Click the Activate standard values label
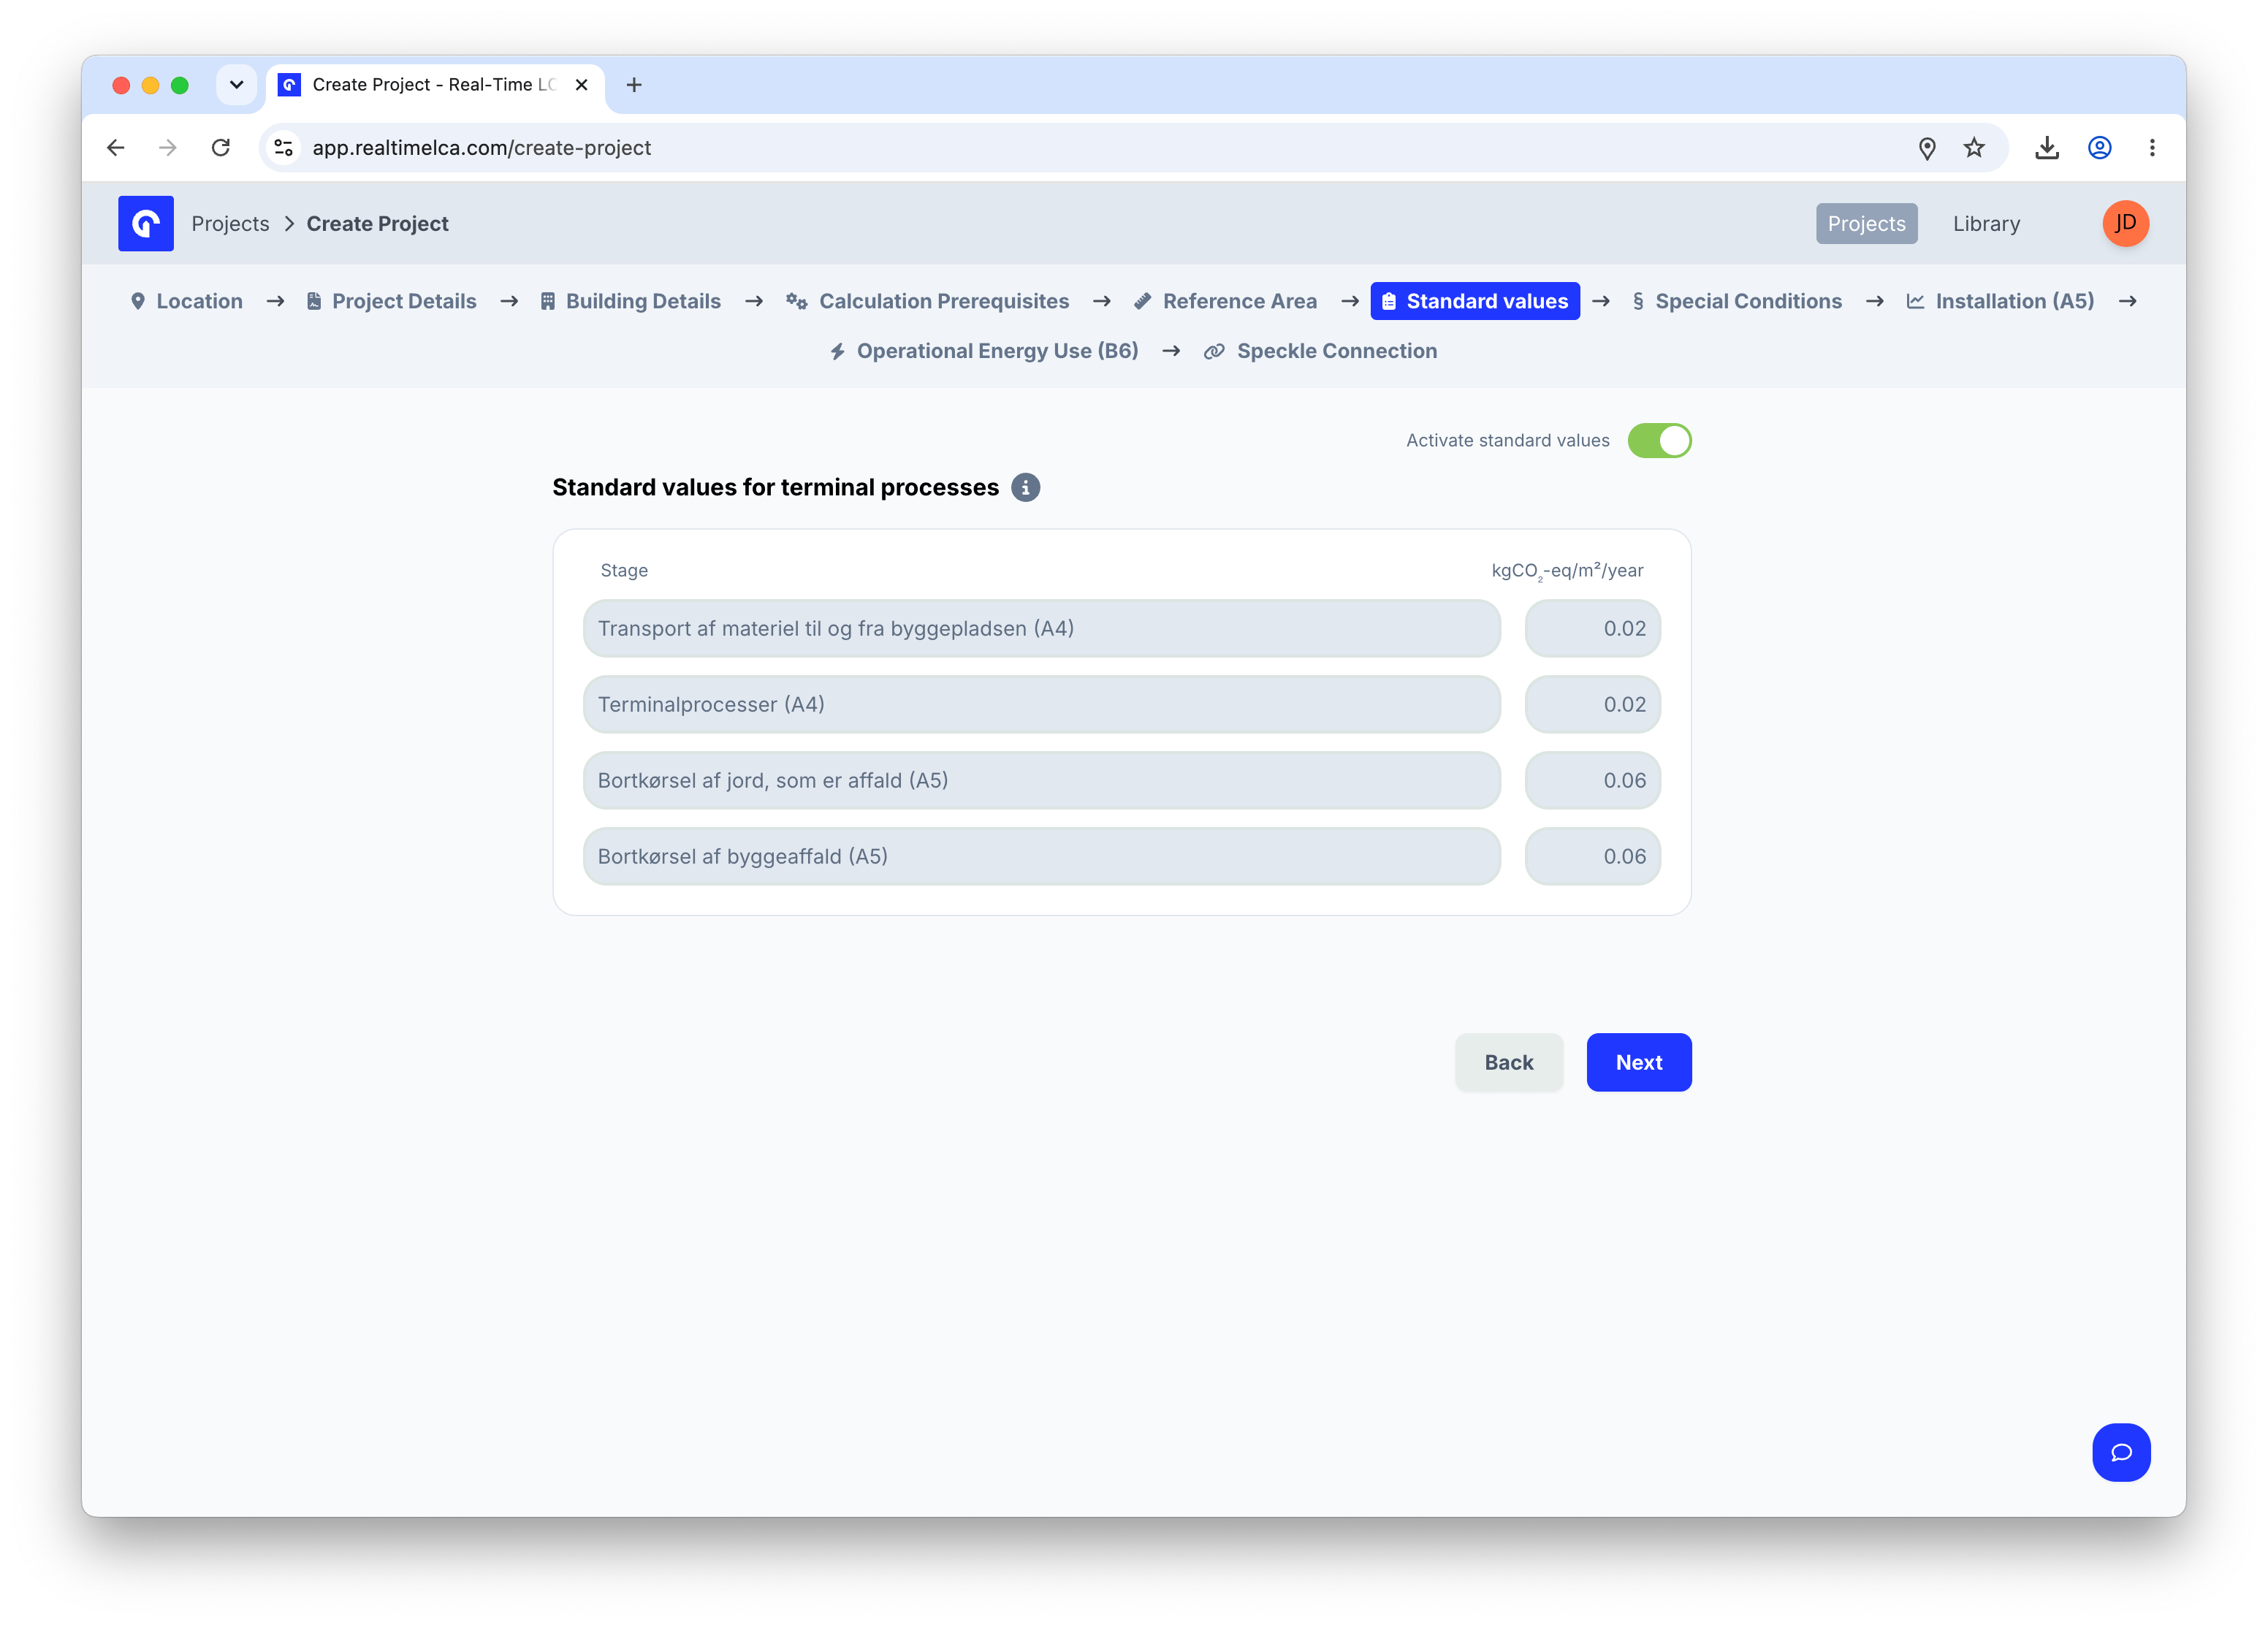This screenshot has width=2268, height=1625. pyautogui.click(x=1507, y=440)
